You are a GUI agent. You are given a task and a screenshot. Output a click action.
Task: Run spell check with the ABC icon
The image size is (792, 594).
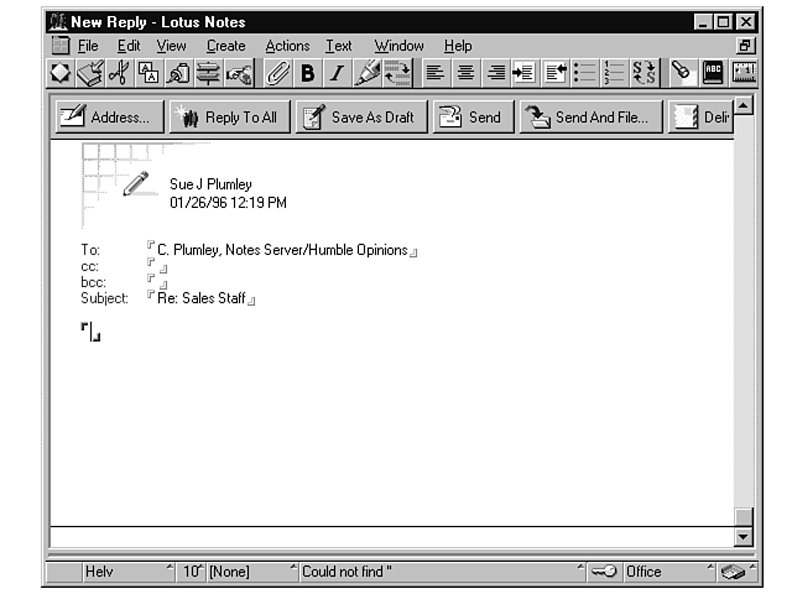(x=713, y=73)
